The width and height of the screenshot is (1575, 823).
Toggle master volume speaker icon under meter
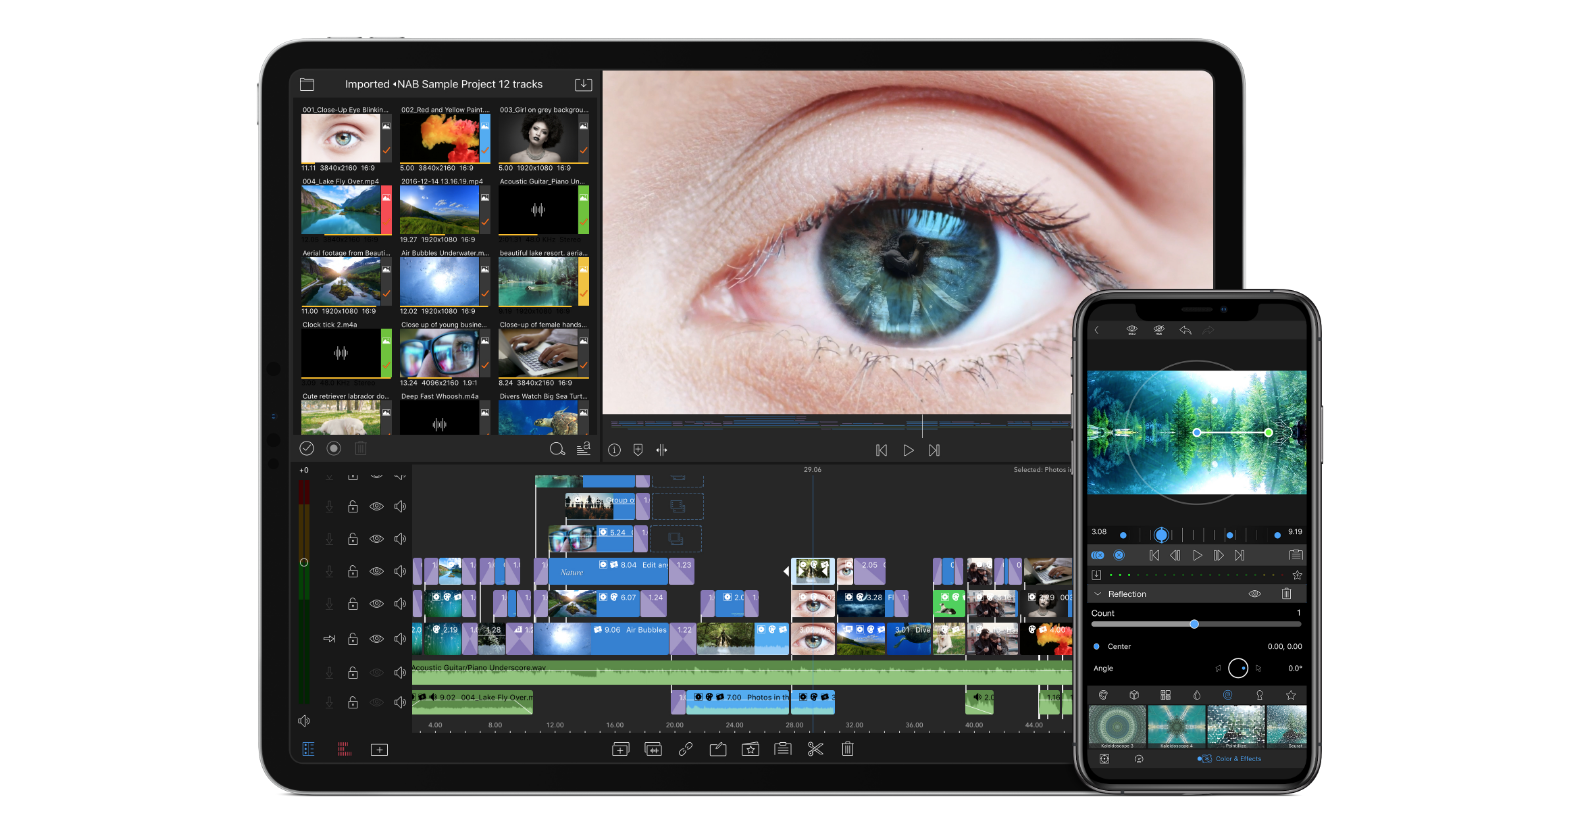[304, 721]
